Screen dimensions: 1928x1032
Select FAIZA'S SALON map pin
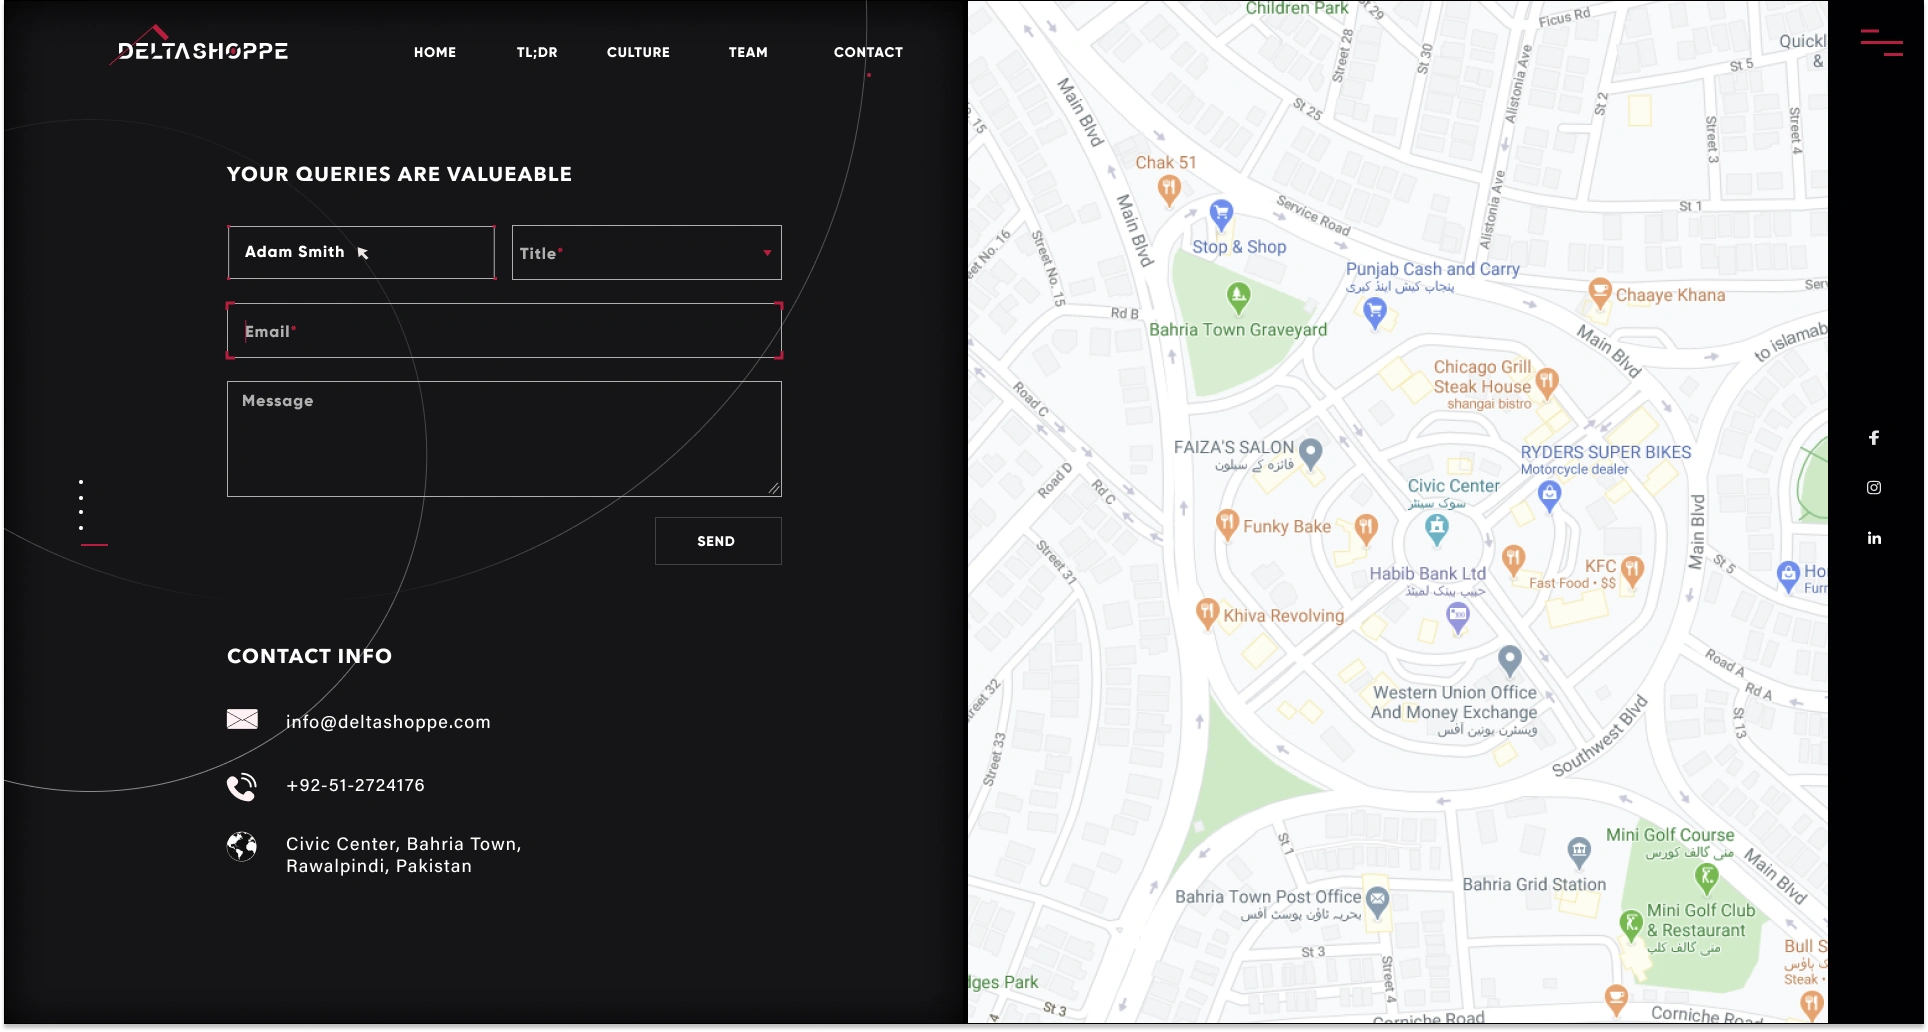click(1310, 452)
